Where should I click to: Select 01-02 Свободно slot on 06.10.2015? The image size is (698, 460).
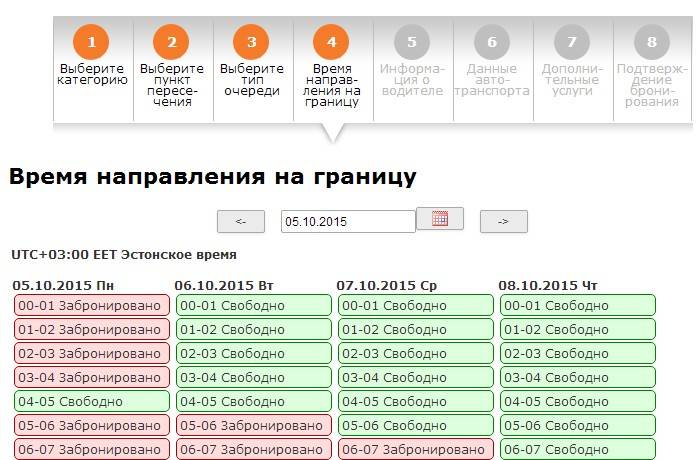tap(254, 329)
